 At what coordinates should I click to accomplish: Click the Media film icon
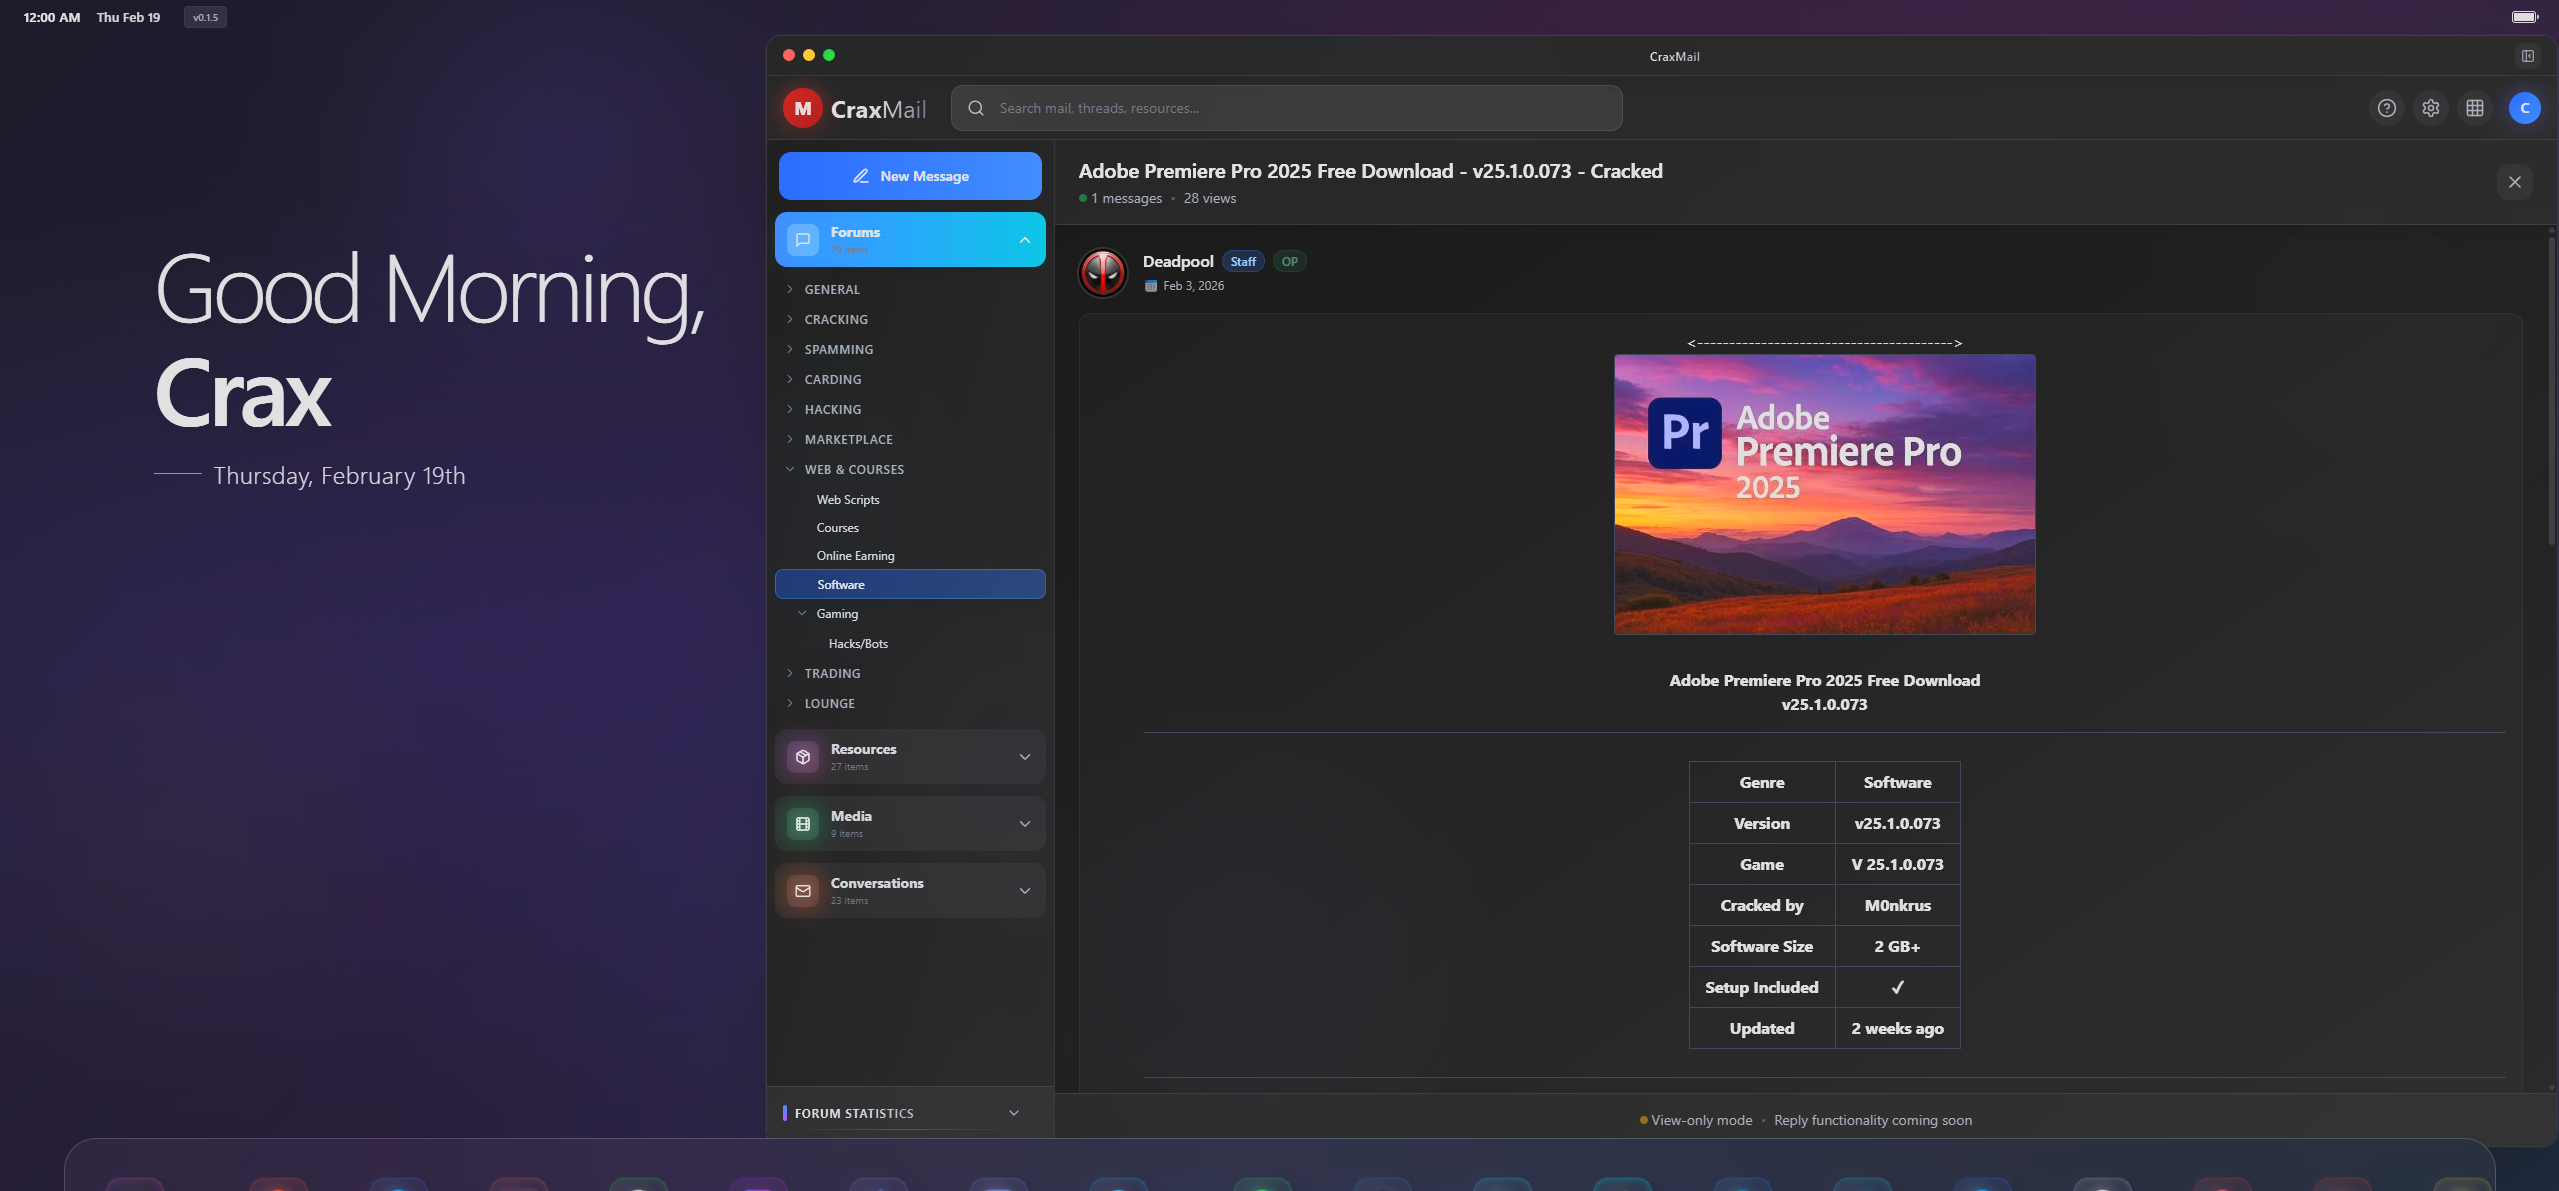pos(802,824)
